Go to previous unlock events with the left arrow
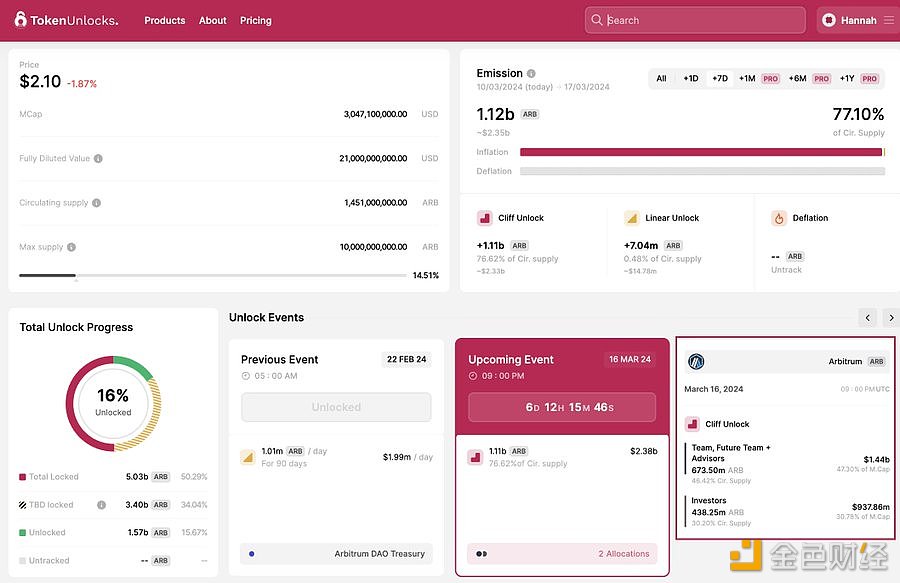 (868, 317)
